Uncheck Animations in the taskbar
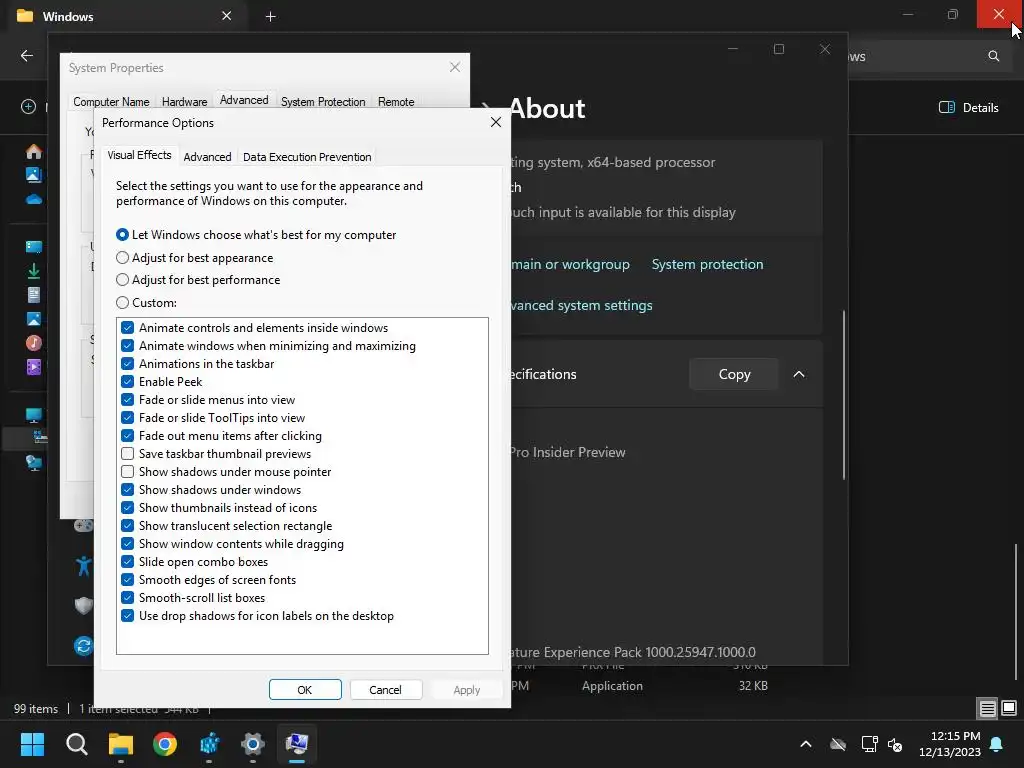Screen dimensions: 1024x768 pyautogui.click(x=127, y=364)
